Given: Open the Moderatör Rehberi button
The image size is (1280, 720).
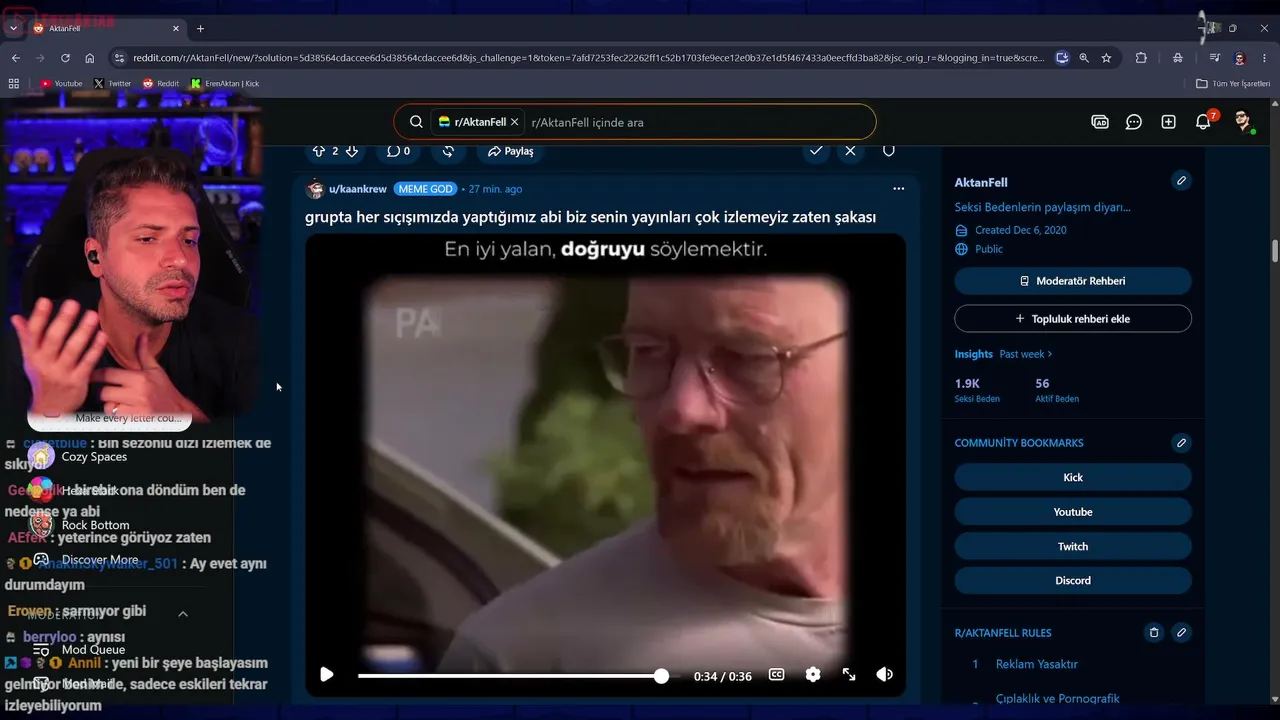Looking at the screenshot, I should [x=1073, y=281].
